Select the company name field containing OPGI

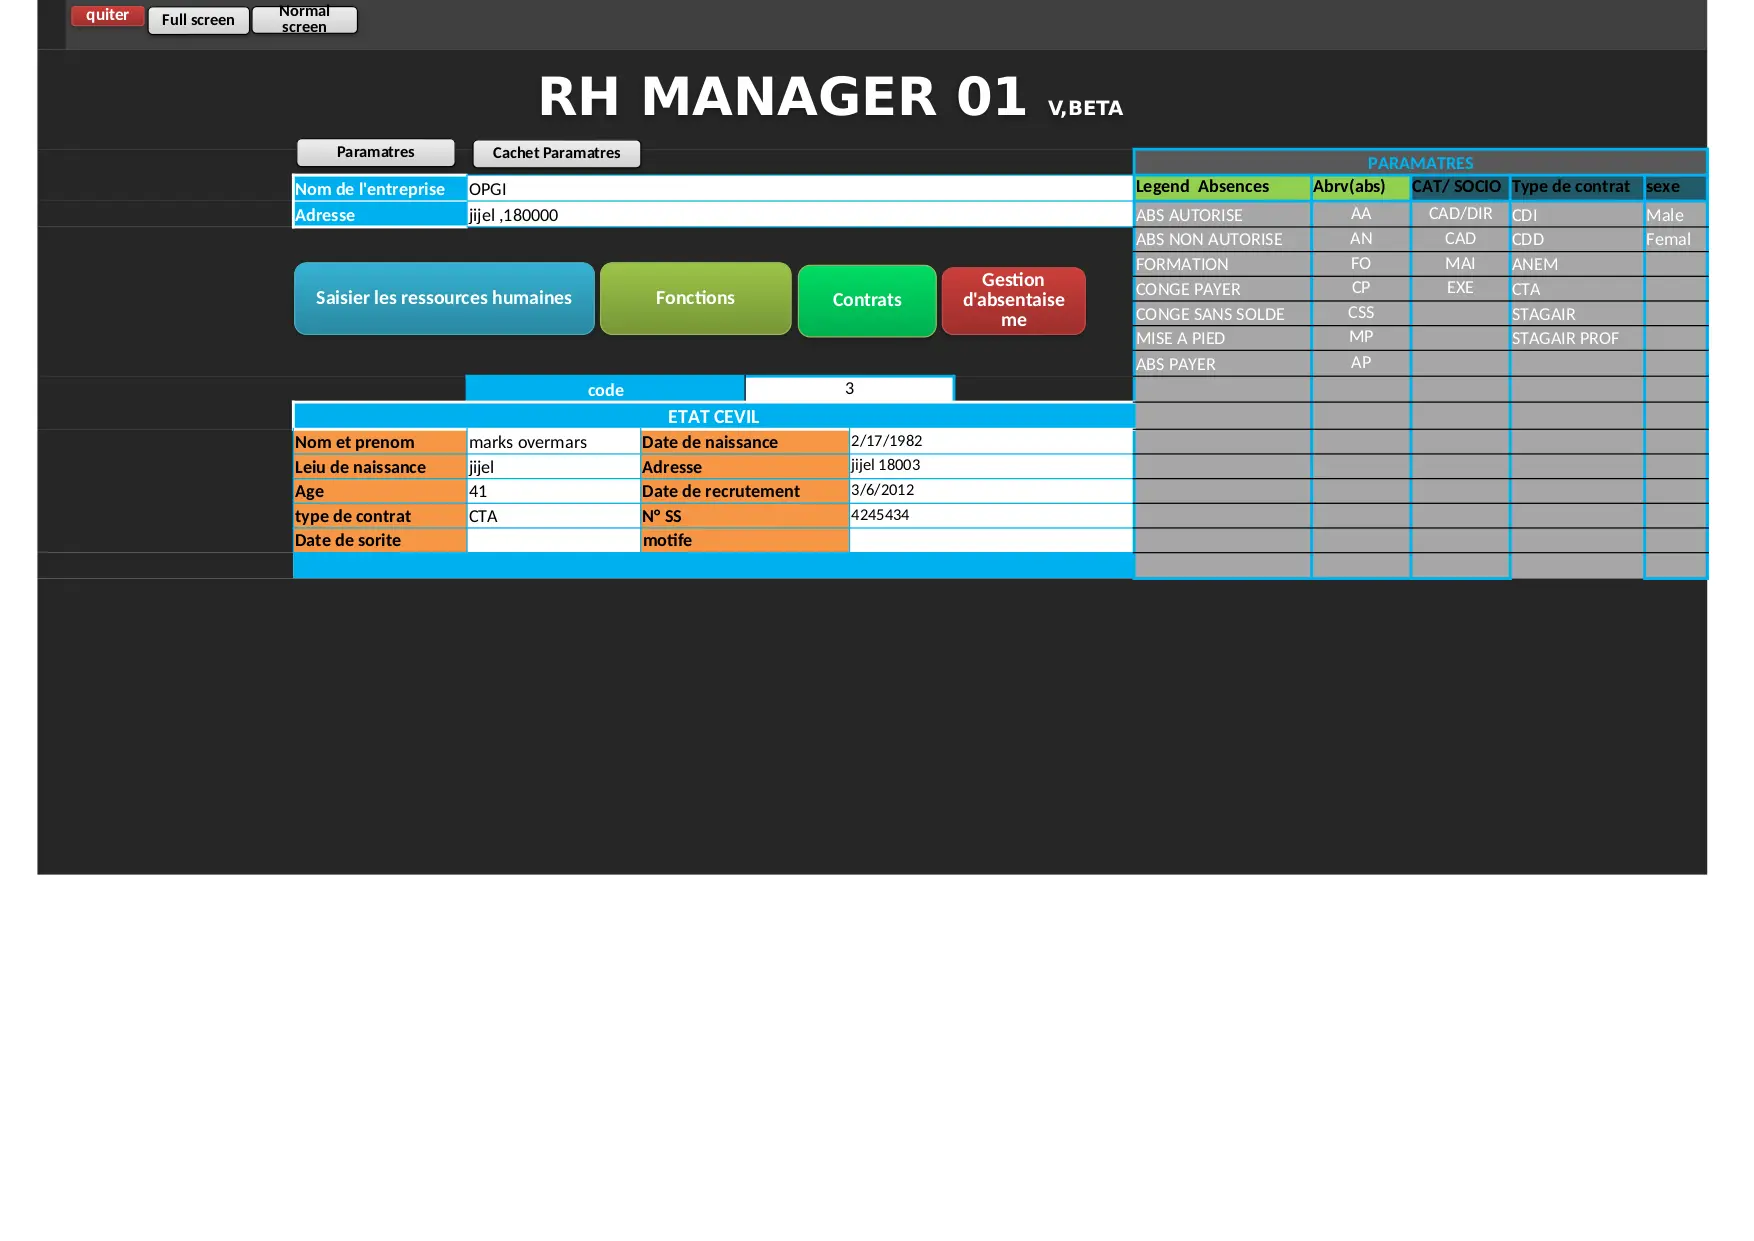pos(798,189)
